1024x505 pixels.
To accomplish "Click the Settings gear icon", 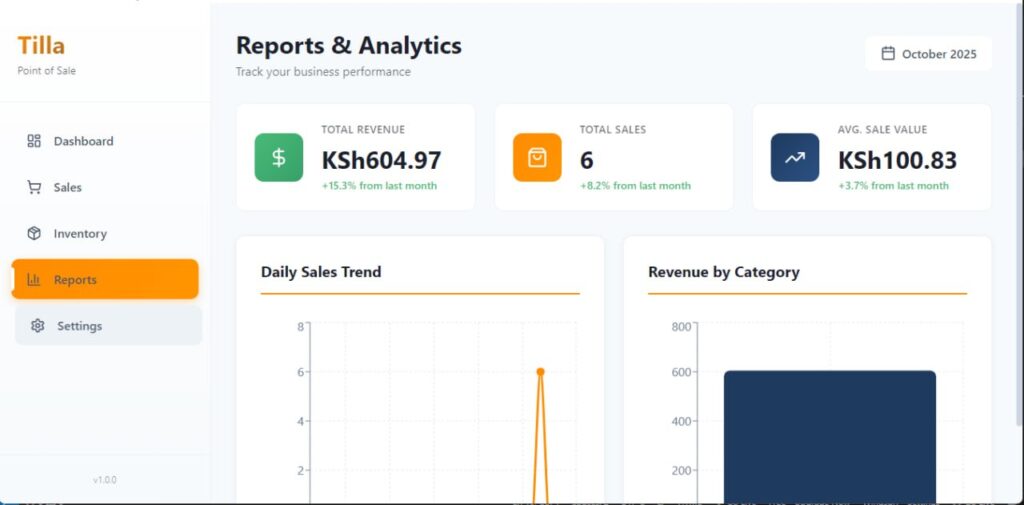I will 38,326.
